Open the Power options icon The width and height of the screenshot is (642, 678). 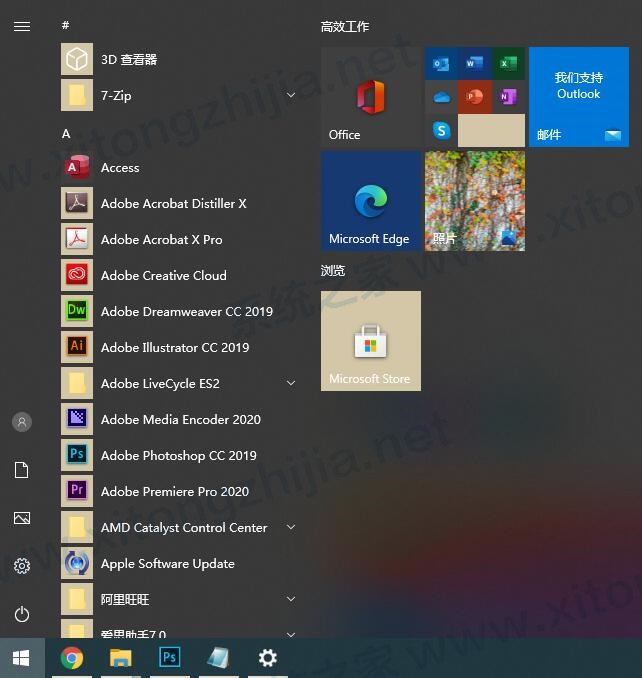pos(22,614)
